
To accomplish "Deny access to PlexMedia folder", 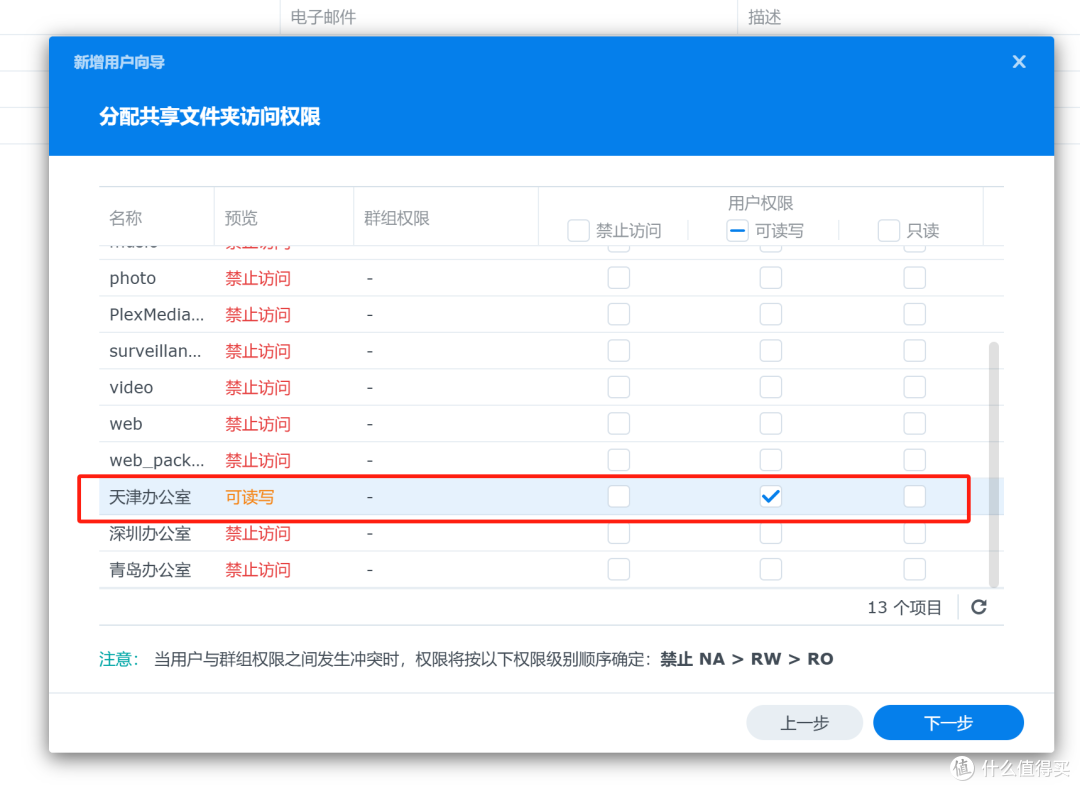I will point(619,315).
